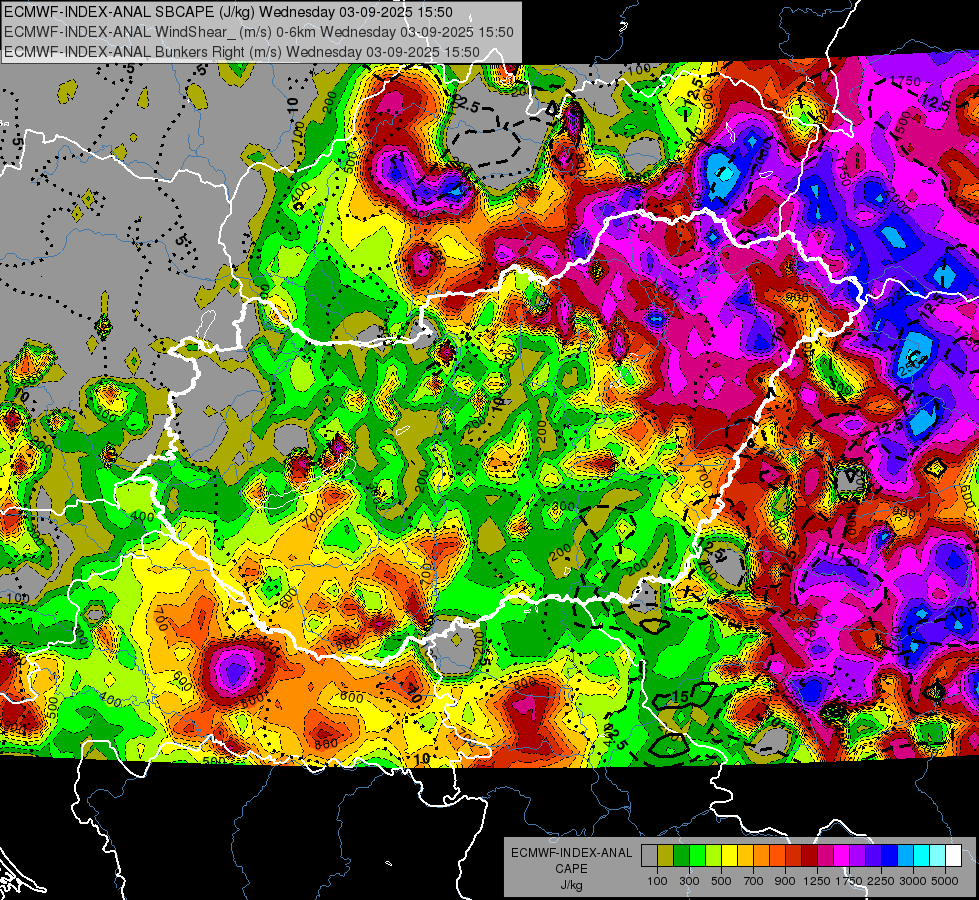Pick the pure yellow legend swatch
Image resolution: width=979 pixels, height=900 pixels.
click(729, 856)
